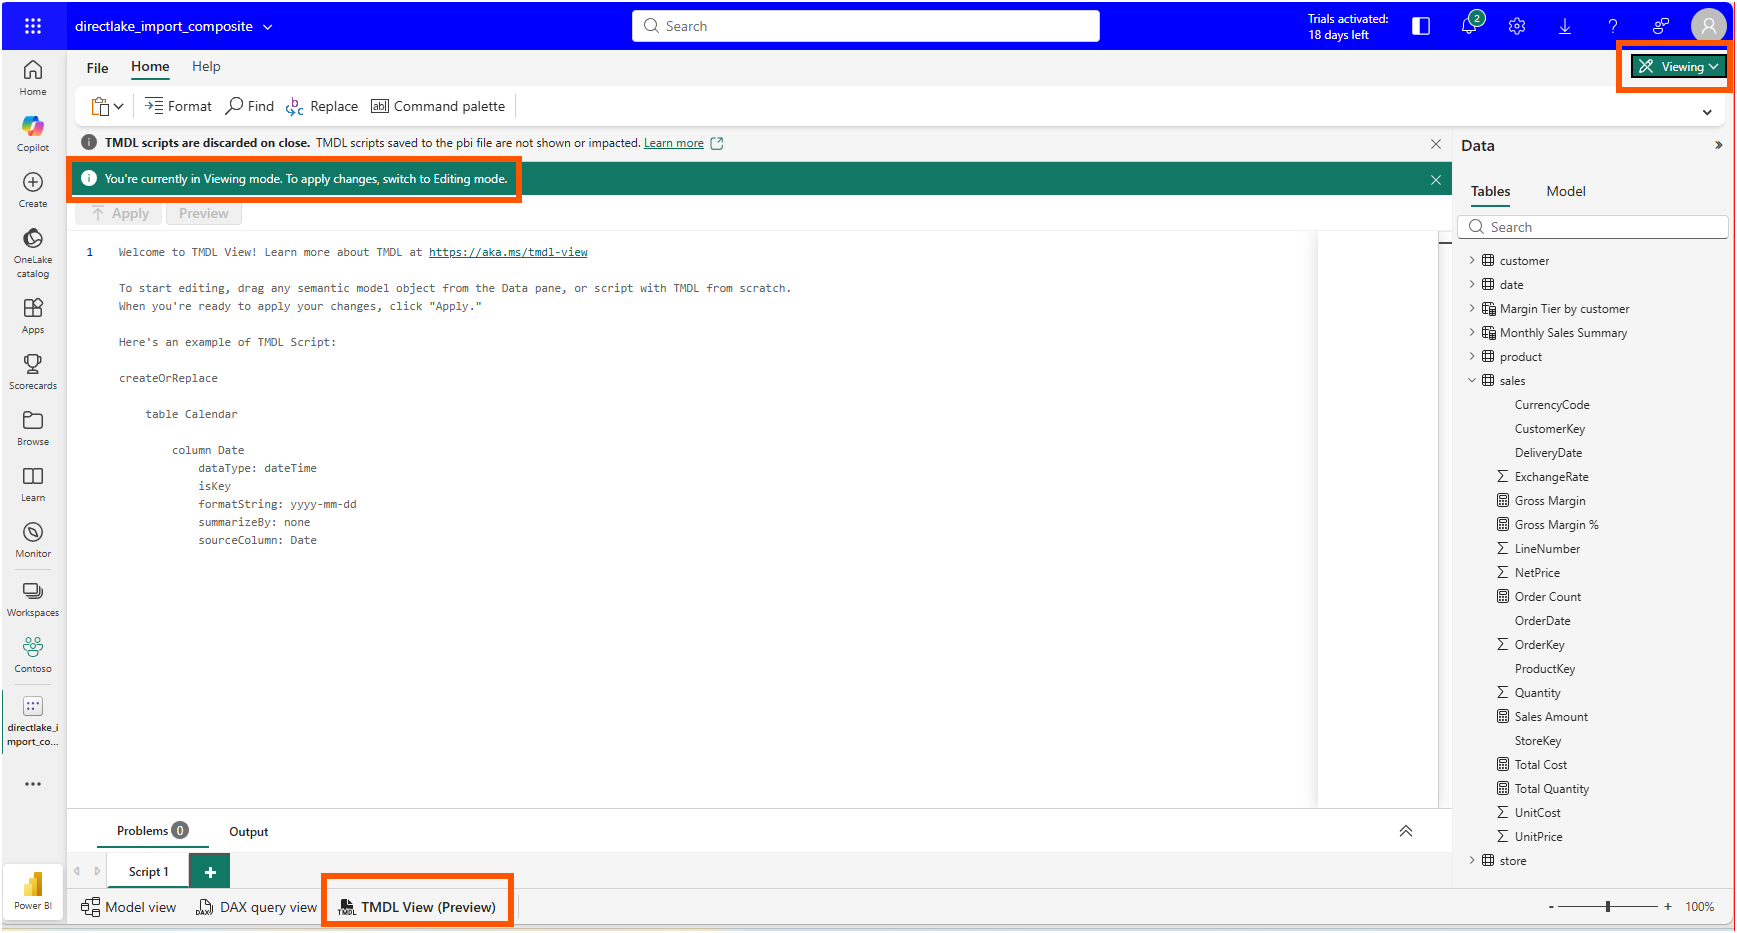Screen dimensions: 1737x933
Task: Click the zoom in plus button
Action: [1668, 906]
